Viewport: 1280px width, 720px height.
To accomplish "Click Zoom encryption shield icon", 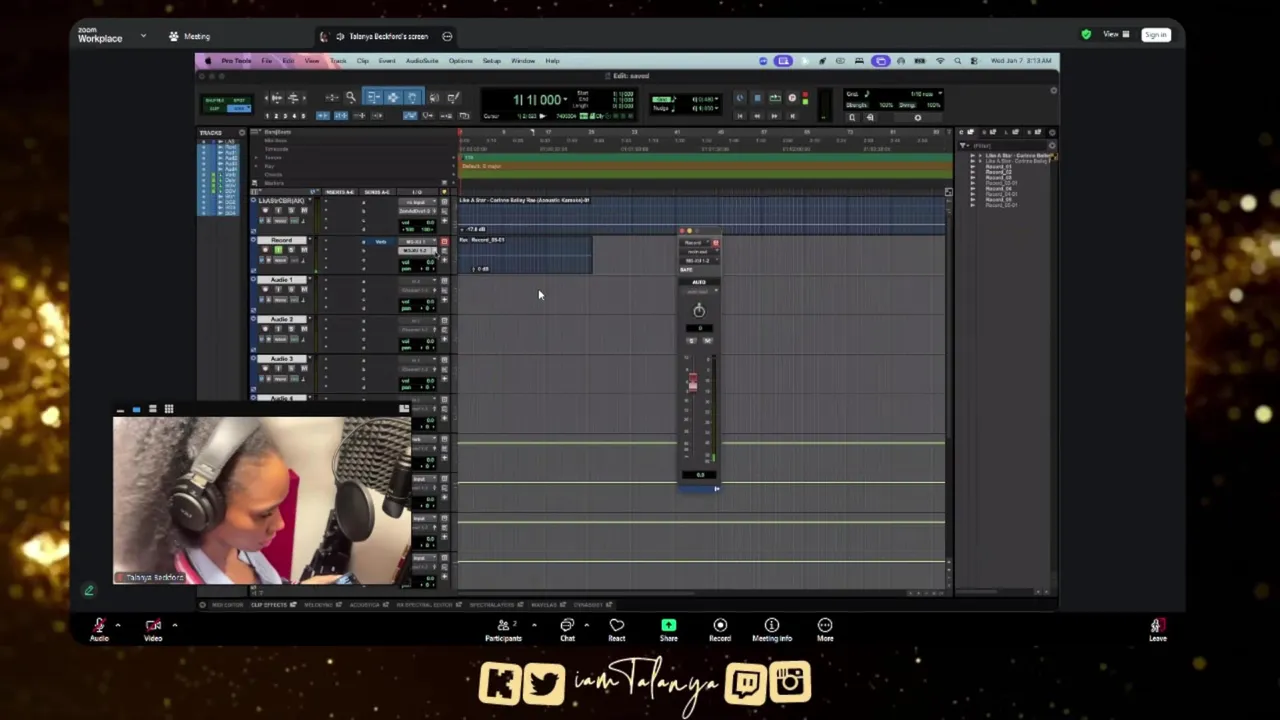I will (1086, 35).
